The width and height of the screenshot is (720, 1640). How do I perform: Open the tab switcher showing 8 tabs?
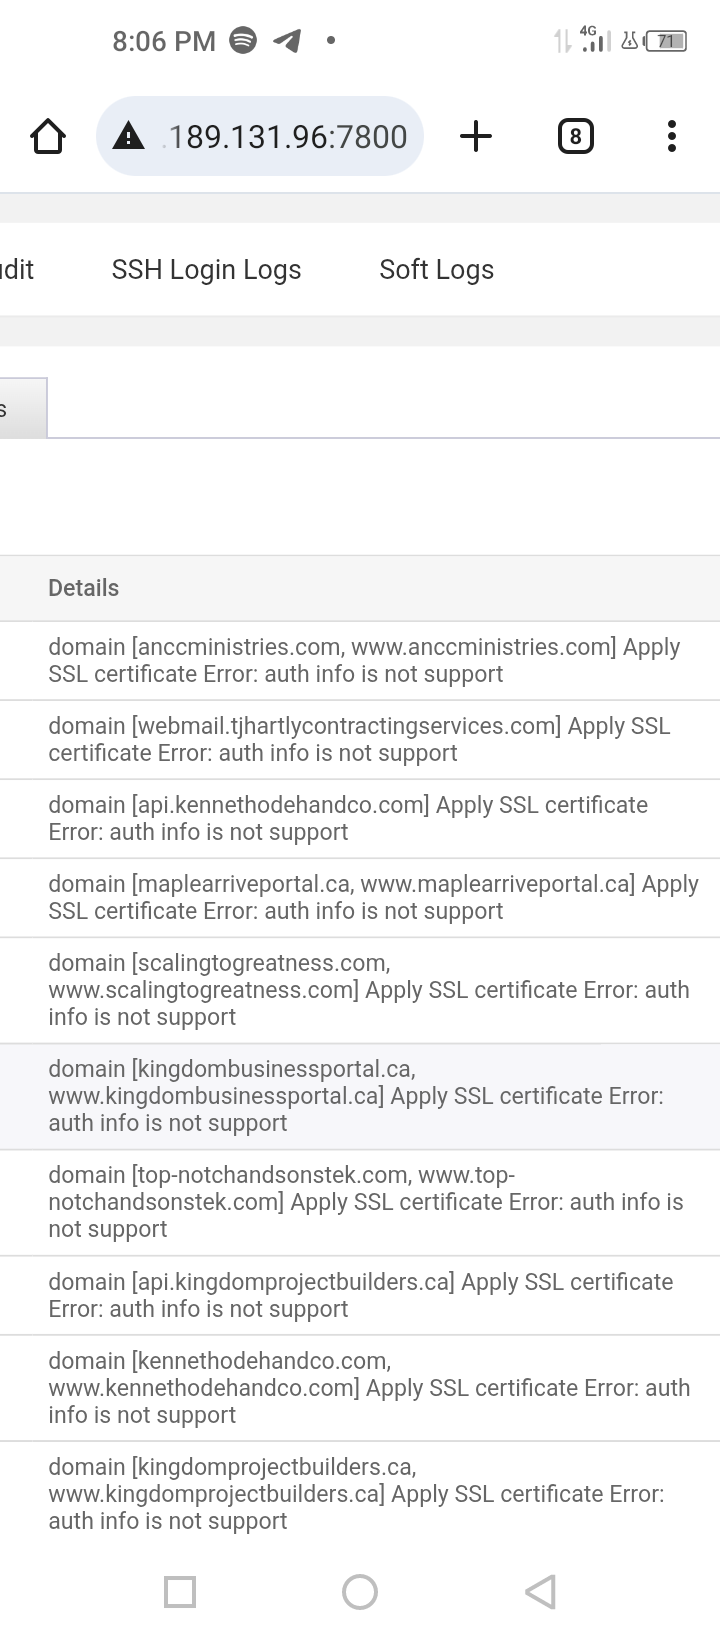pyautogui.click(x=575, y=136)
